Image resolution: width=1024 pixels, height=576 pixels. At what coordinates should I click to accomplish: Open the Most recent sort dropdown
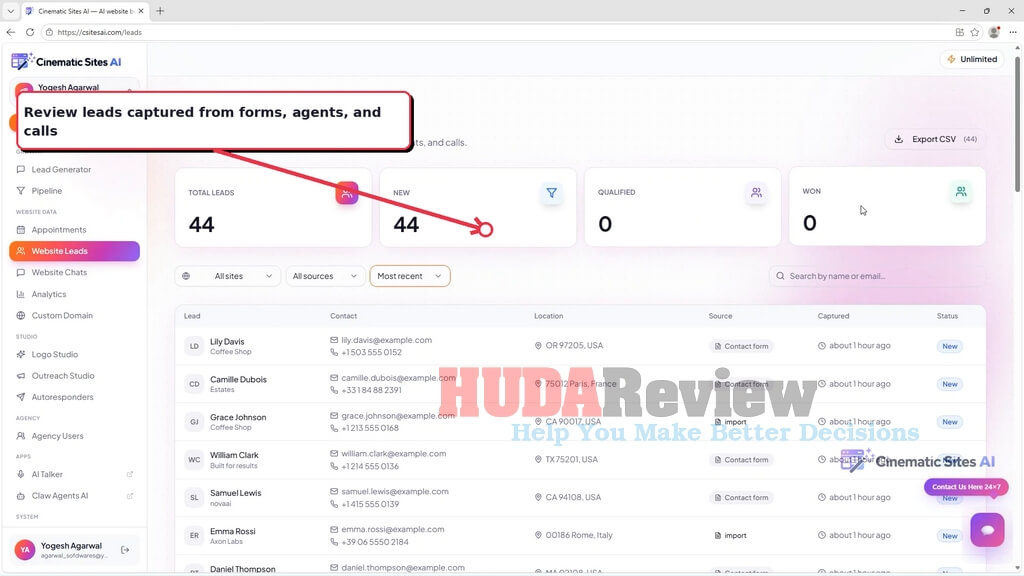coord(409,276)
